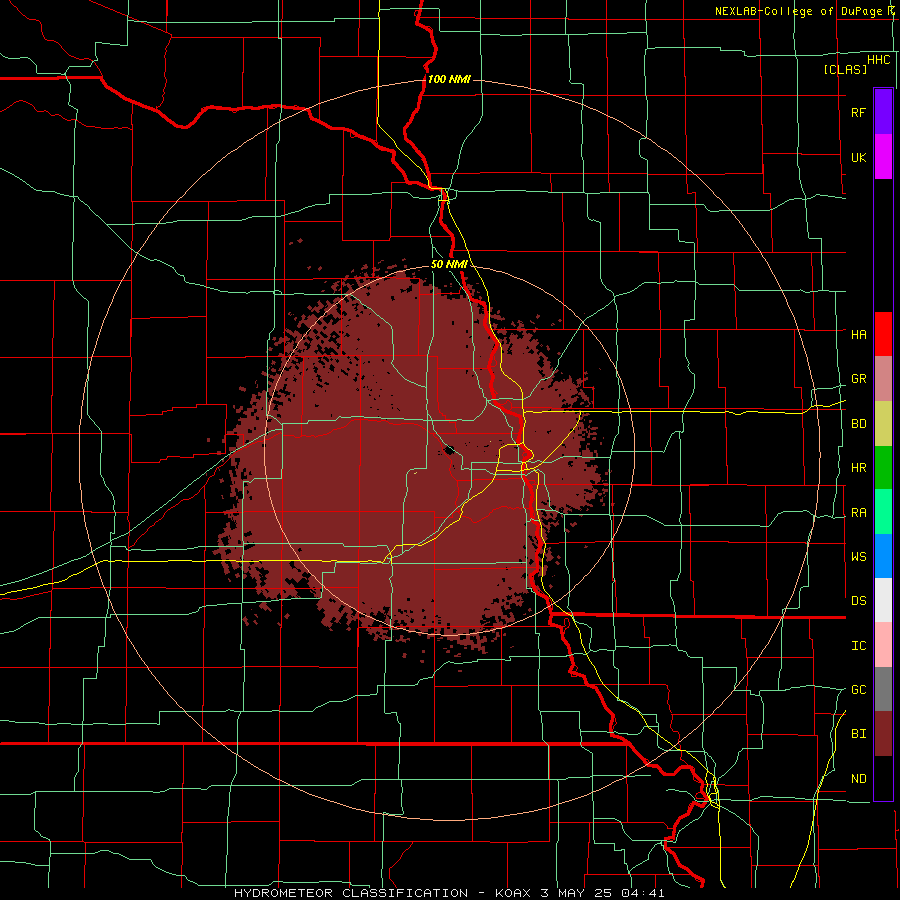The height and width of the screenshot is (900, 900).
Task: Click the 100 NMI range ring label
Action: point(449,79)
